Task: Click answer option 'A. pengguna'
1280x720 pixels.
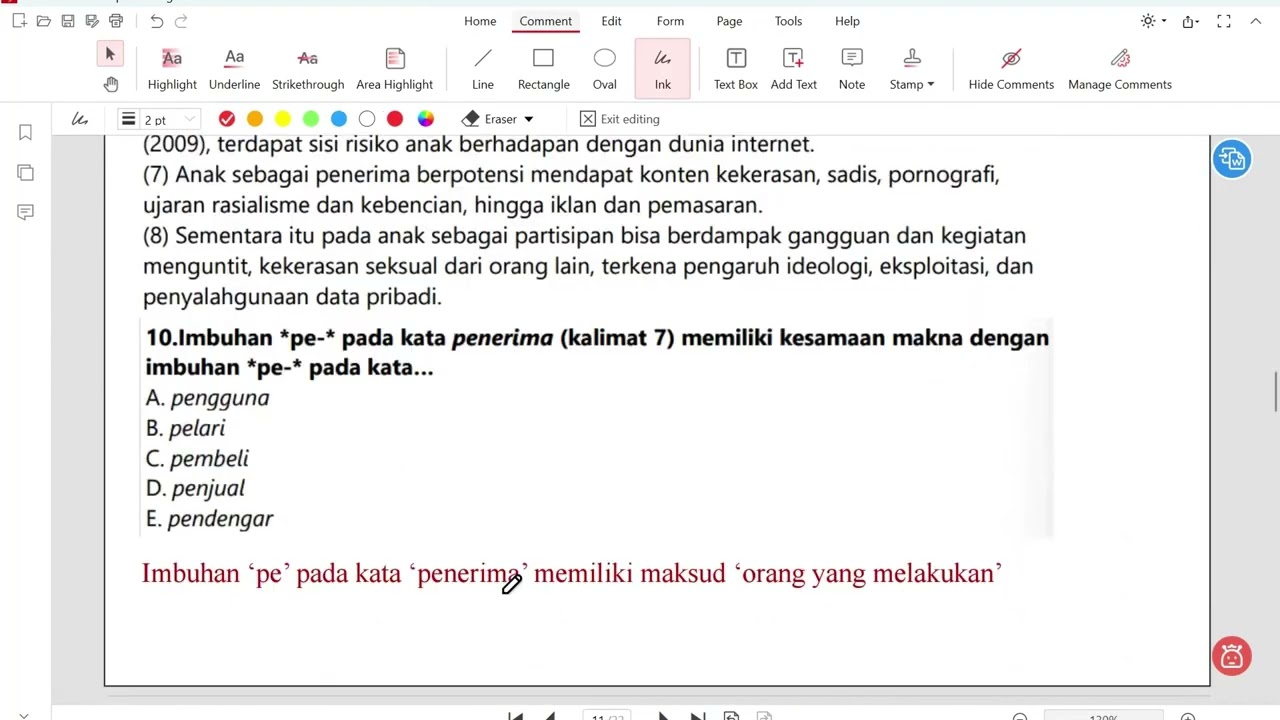Action: click(x=207, y=398)
